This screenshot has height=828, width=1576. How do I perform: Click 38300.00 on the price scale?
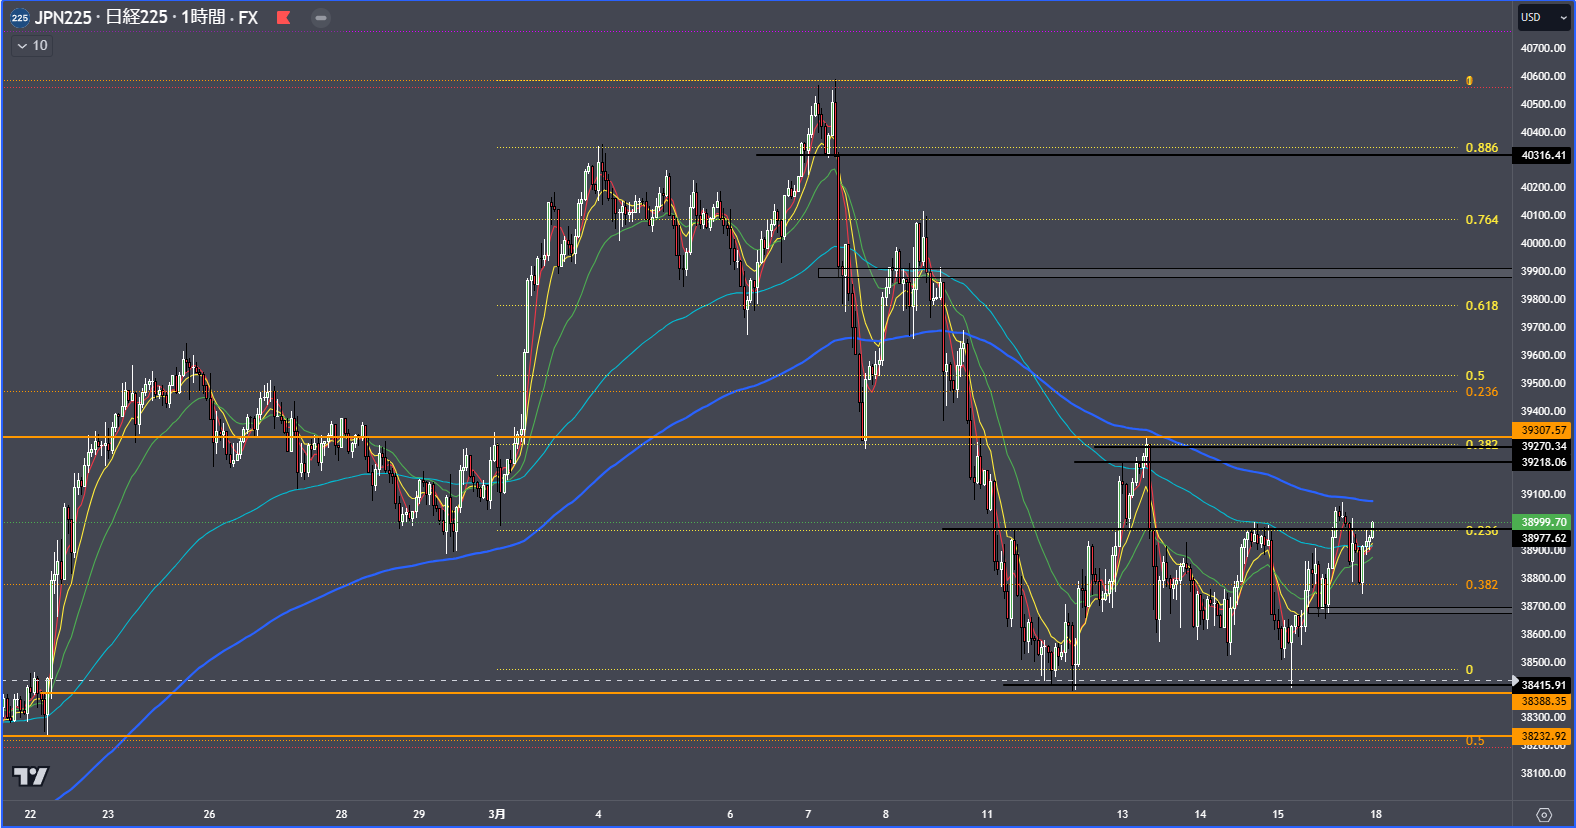pyautogui.click(x=1543, y=717)
